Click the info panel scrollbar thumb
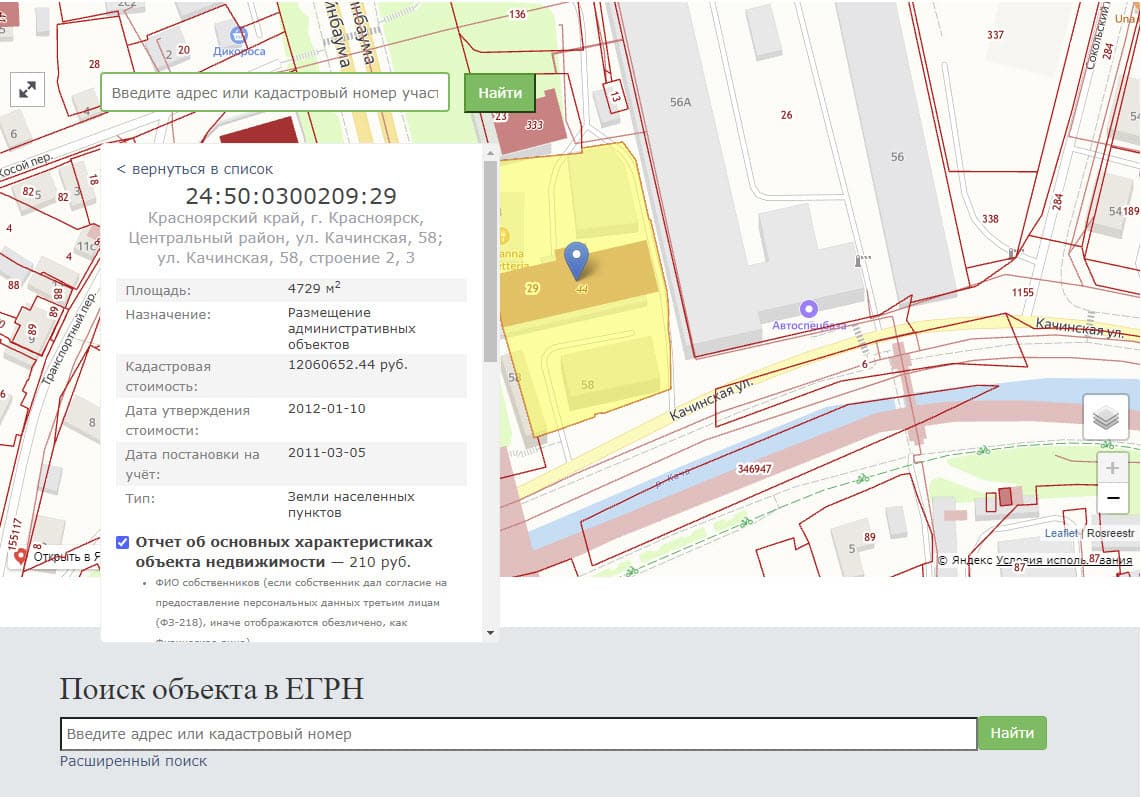 click(x=490, y=261)
